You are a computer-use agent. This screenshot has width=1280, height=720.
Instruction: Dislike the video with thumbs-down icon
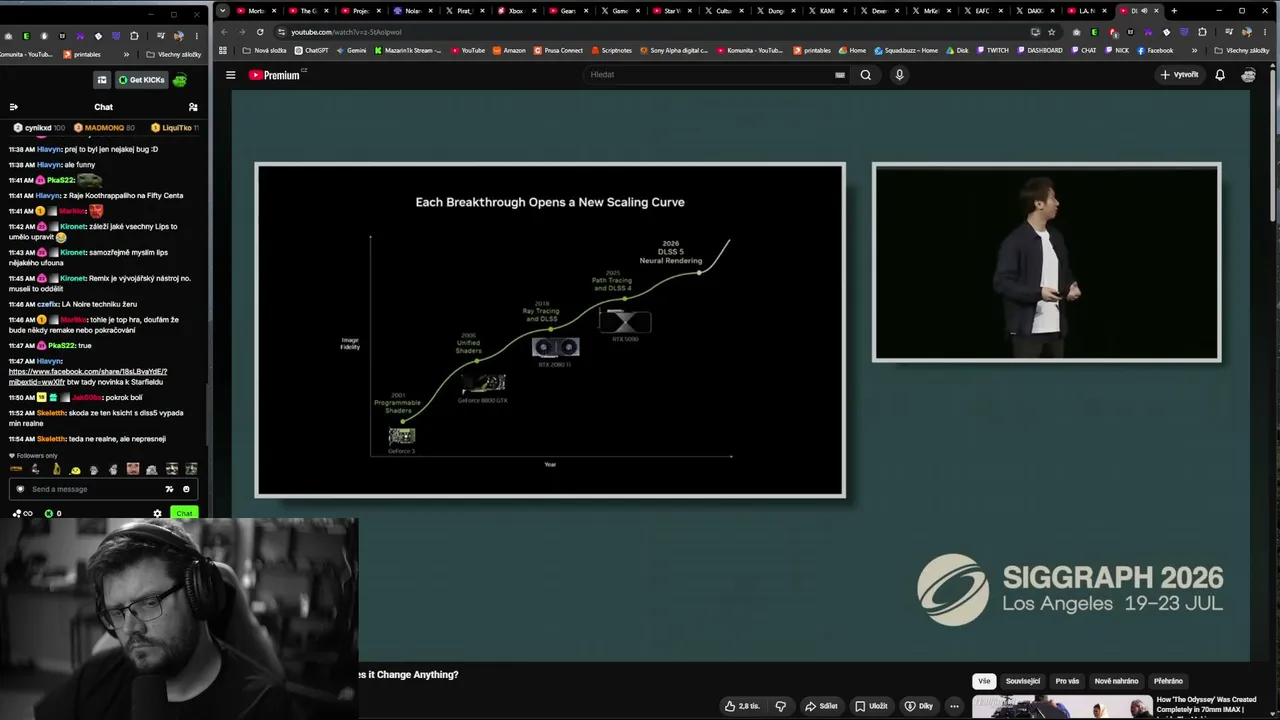pyautogui.click(x=781, y=706)
